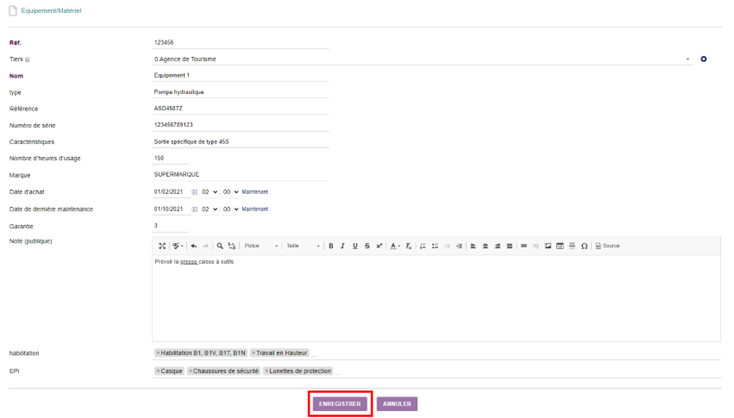Align text left

pos(473,246)
